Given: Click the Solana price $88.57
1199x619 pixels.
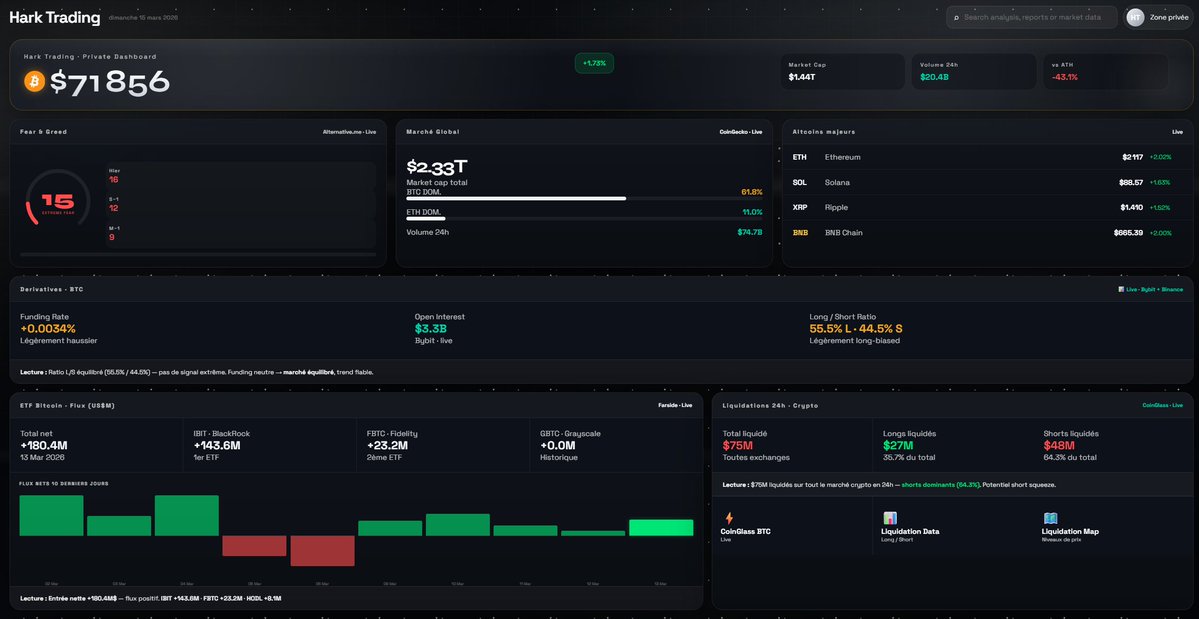Looking at the screenshot, I should (1131, 182).
